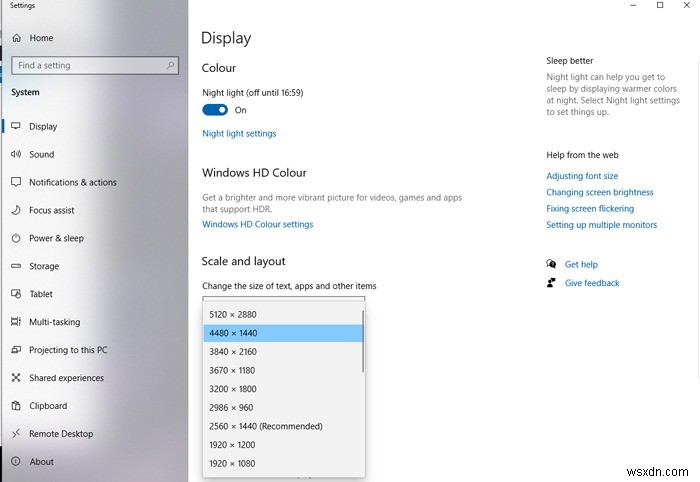Viewport: 700px width, 482px height.
Task: Click the search magnifier icon
Action: click(170, 65)
